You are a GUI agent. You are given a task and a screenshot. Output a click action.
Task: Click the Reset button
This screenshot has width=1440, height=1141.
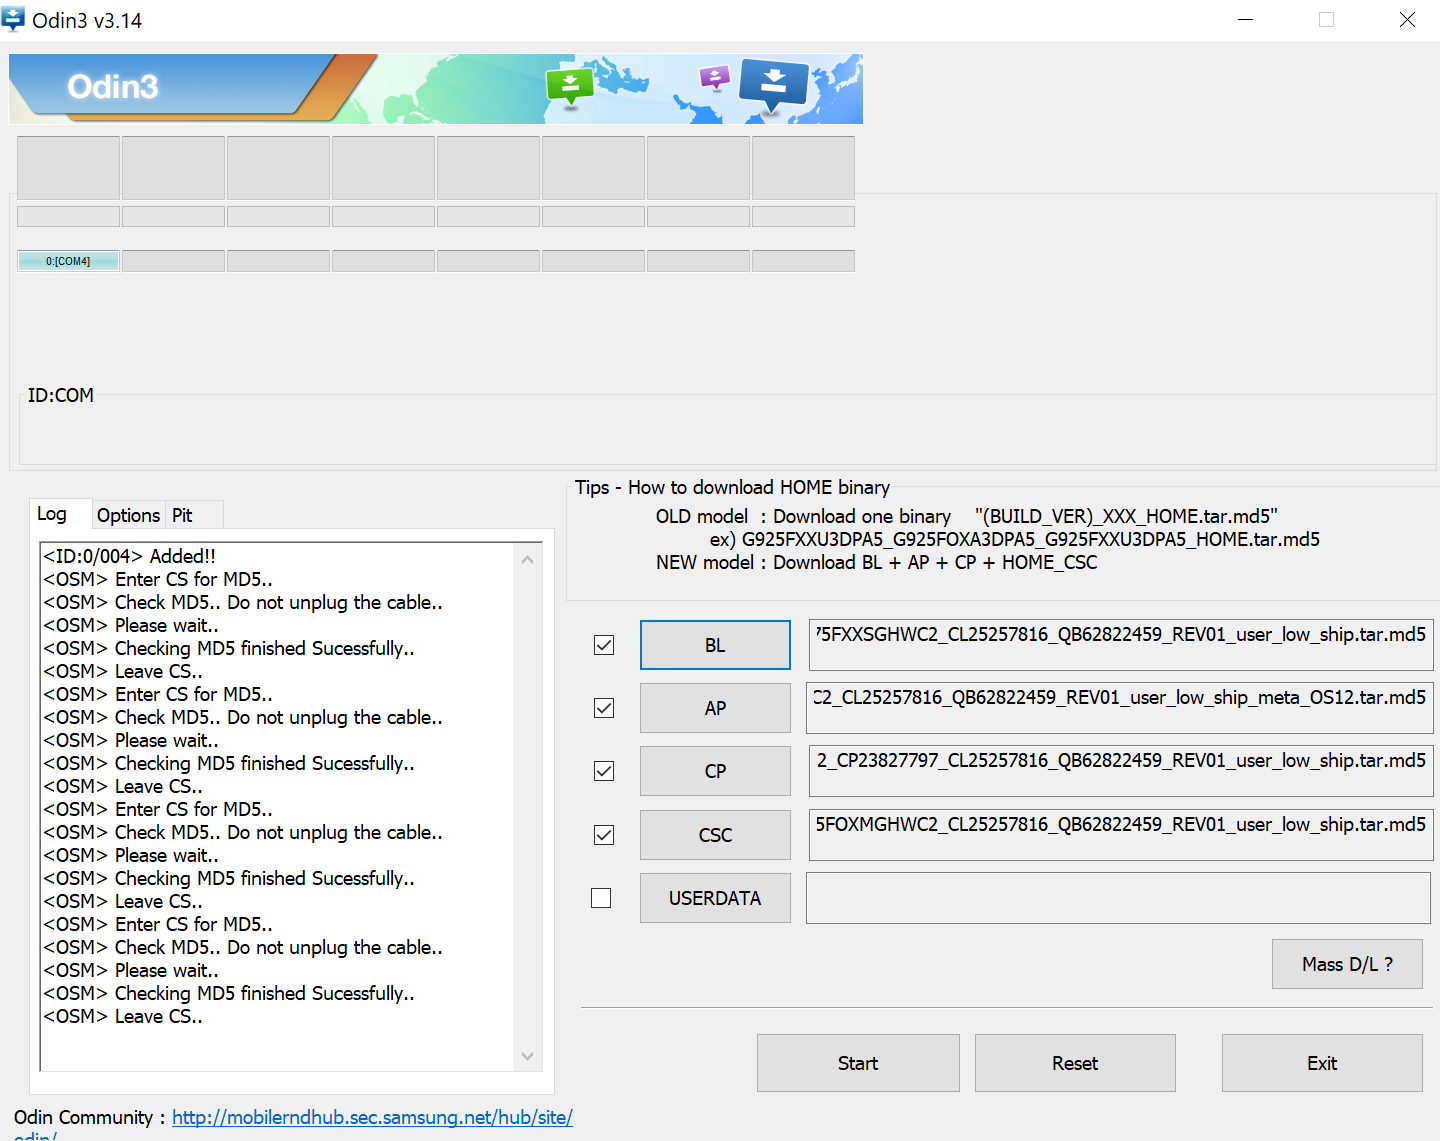1075,1063
